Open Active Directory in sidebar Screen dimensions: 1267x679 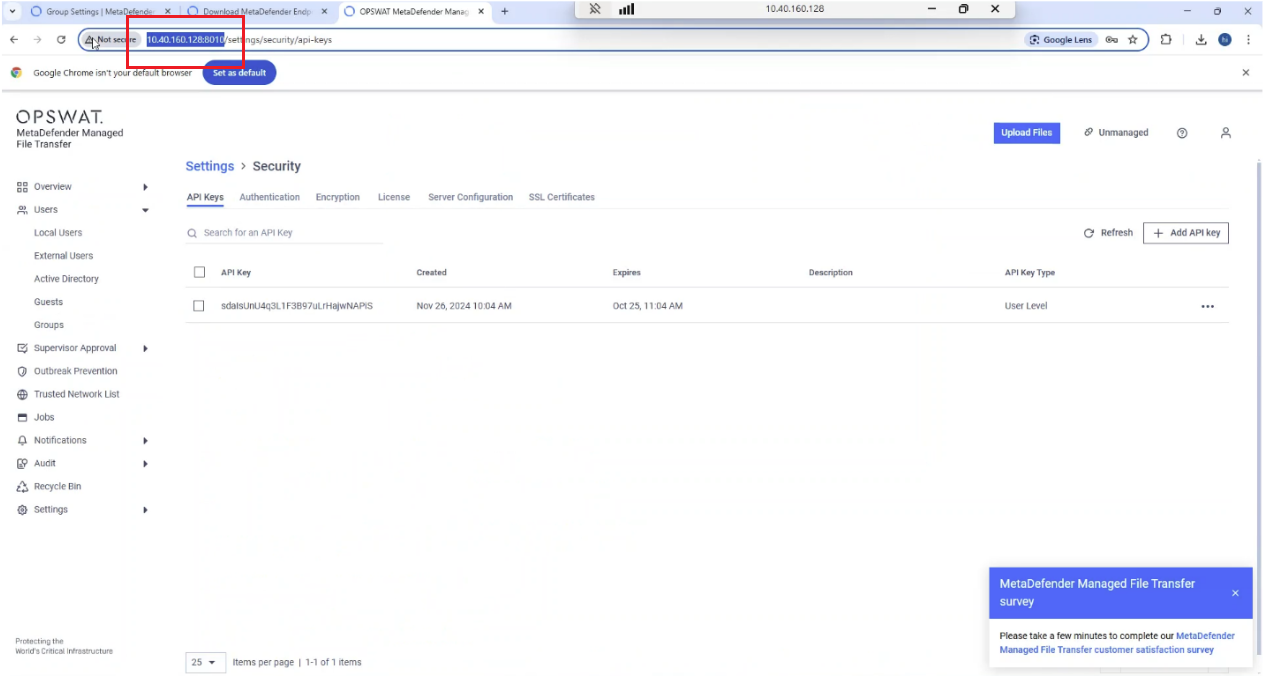(x=66, y=279)
